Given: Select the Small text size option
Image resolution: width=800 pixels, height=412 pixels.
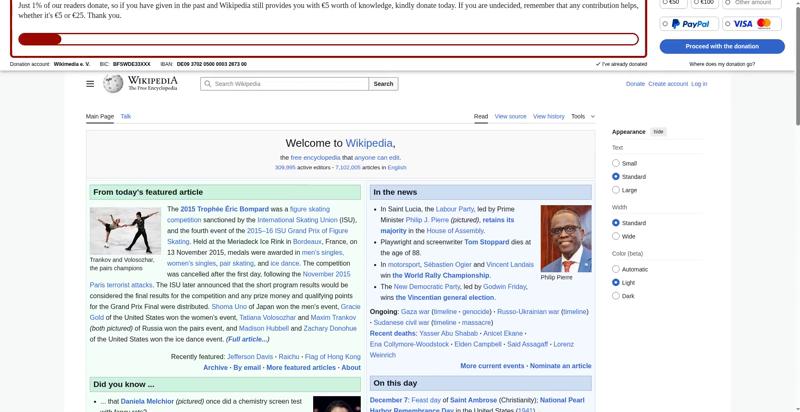Looking at the screenshot, I should (x=616, y=163).
